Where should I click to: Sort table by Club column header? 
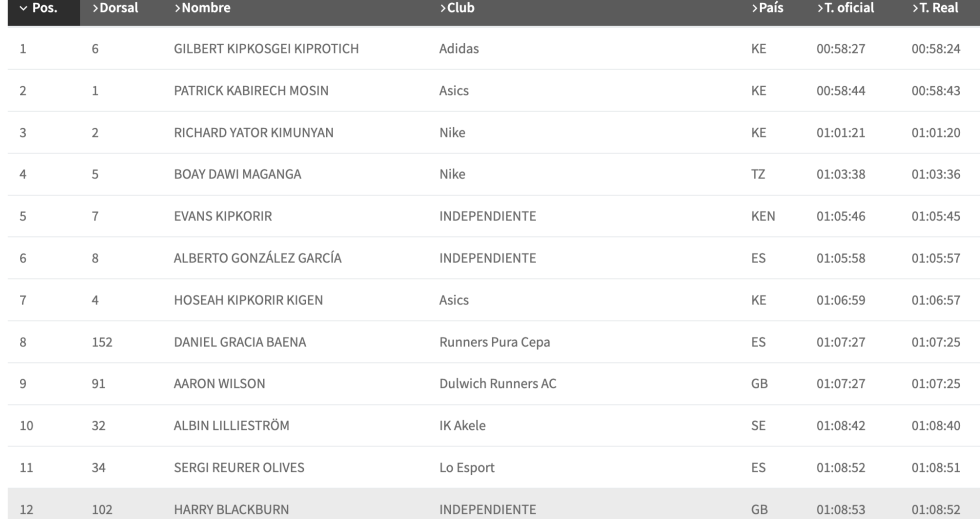tap(457, 9)
